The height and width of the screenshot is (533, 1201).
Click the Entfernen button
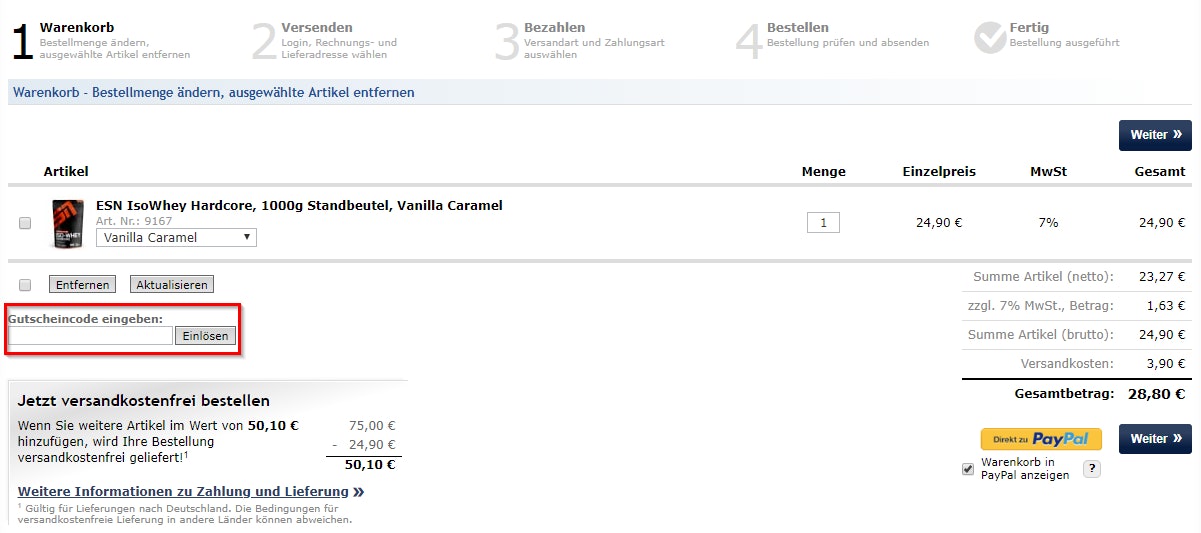tap(82, 285)
